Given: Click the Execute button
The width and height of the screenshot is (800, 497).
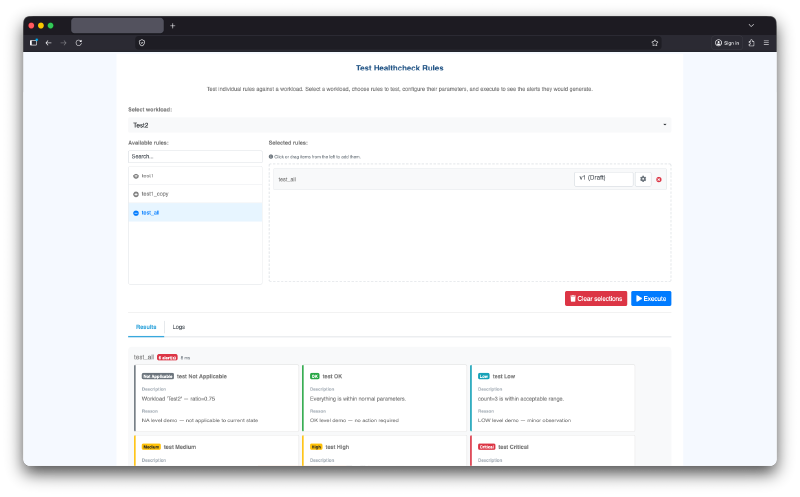Looking at the screenshot, I should pyautogui.click(x=651, y=298).
